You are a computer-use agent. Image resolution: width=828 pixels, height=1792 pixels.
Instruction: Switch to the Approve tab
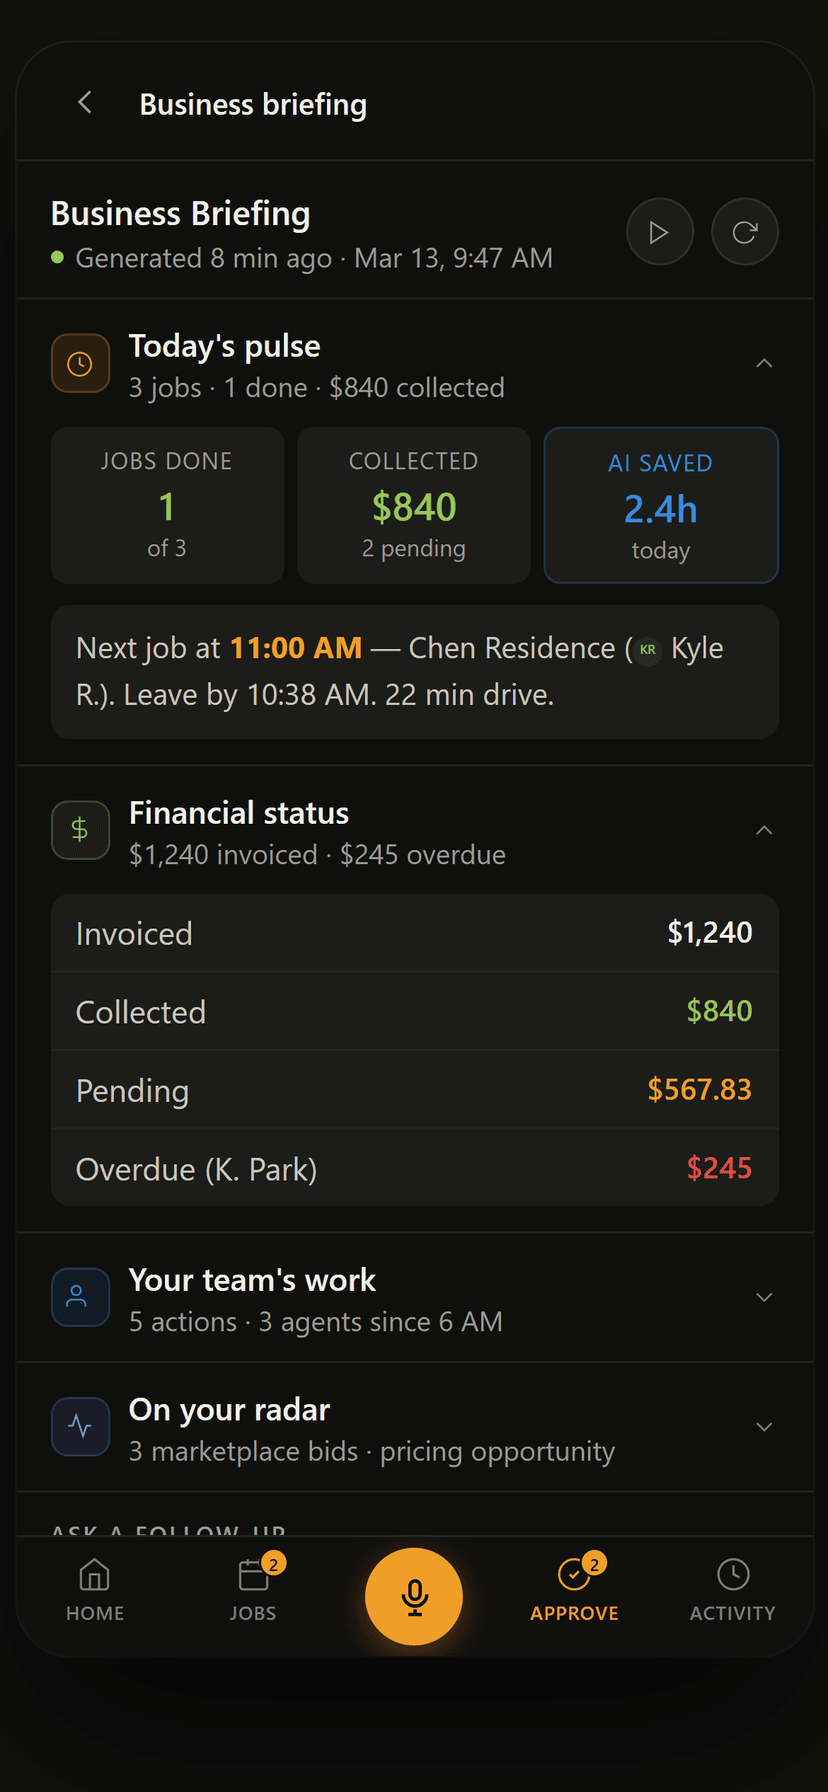pyautogui.click(x=574, y=1590)
